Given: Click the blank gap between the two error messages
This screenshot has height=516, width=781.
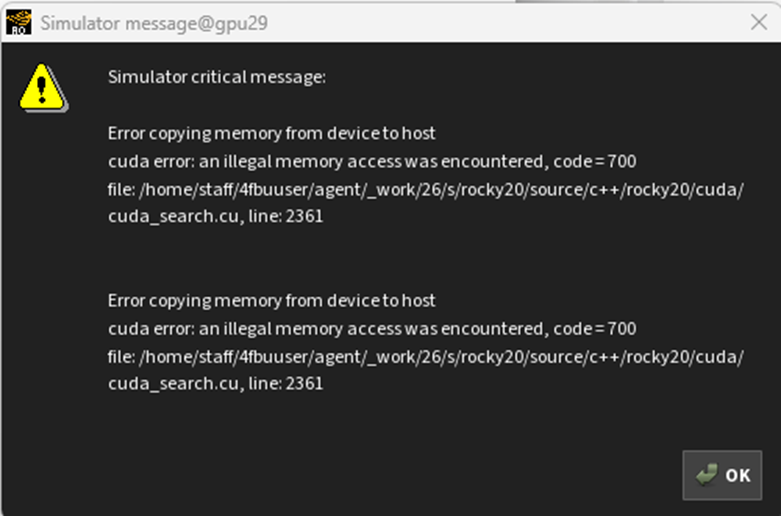Looking at the screenshot, I should tap(426, 259).
